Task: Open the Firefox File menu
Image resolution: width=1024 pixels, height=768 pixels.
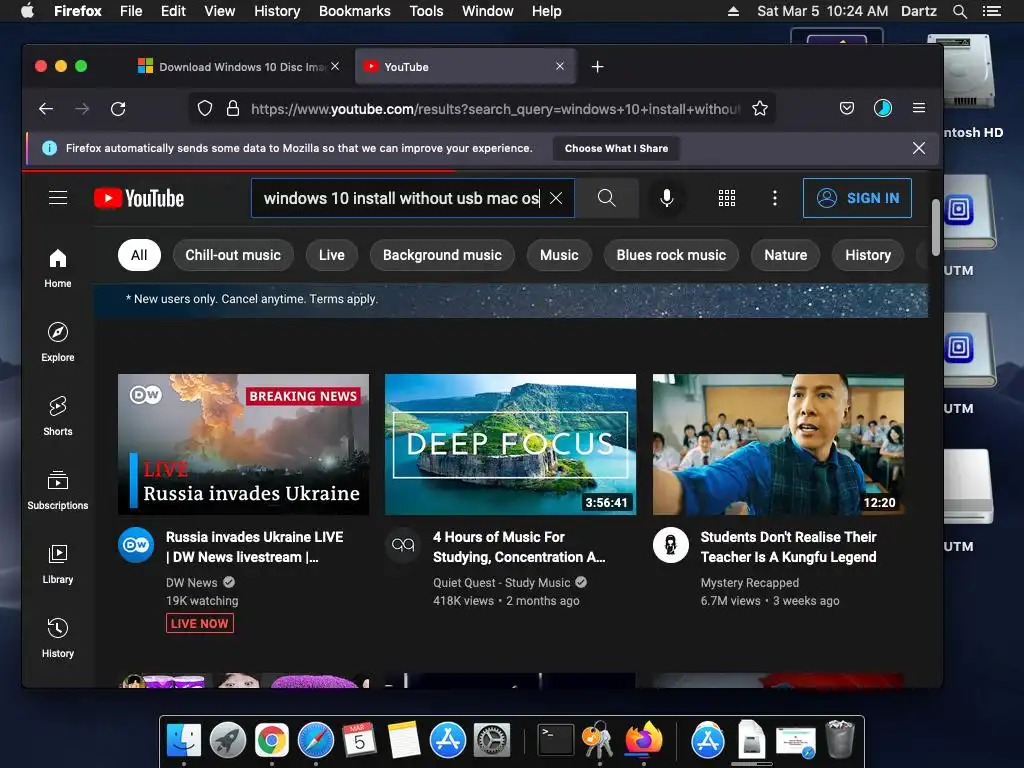Action: pyautogui.click(x=131, y=11)
